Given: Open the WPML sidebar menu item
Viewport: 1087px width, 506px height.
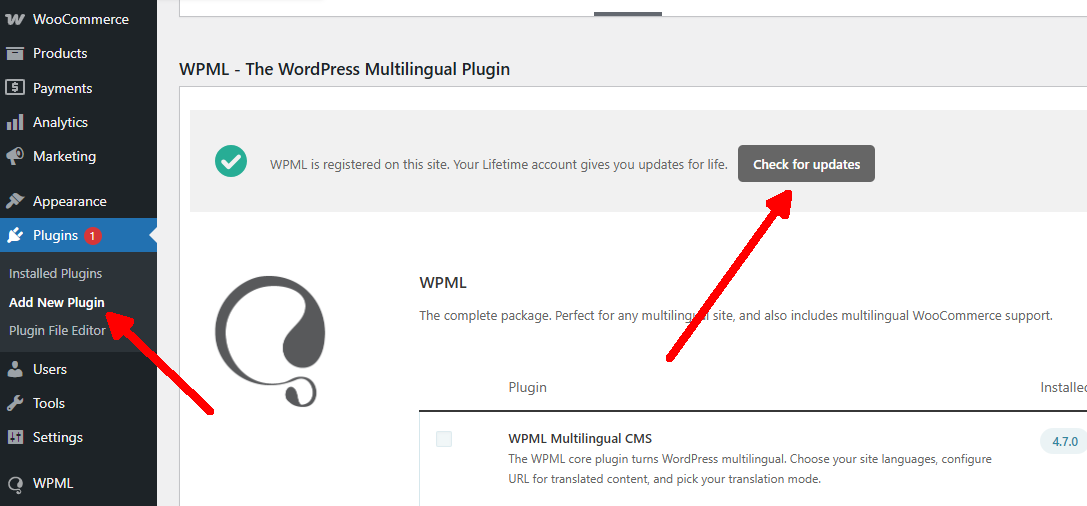Looking at the screenshot, I should click(52, 483).
